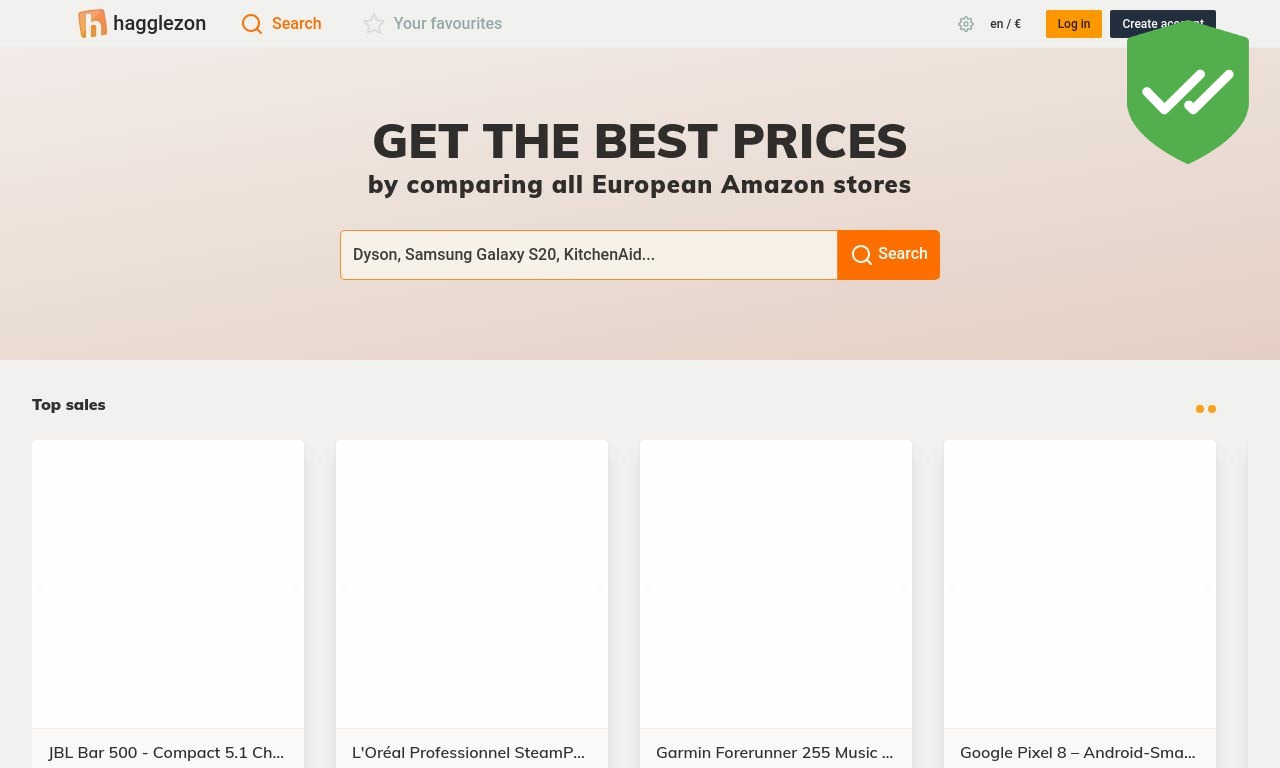Viewport: 1280px width, 768px height.
Task: Click the favourites star icon
Action: tap(374, 24)
